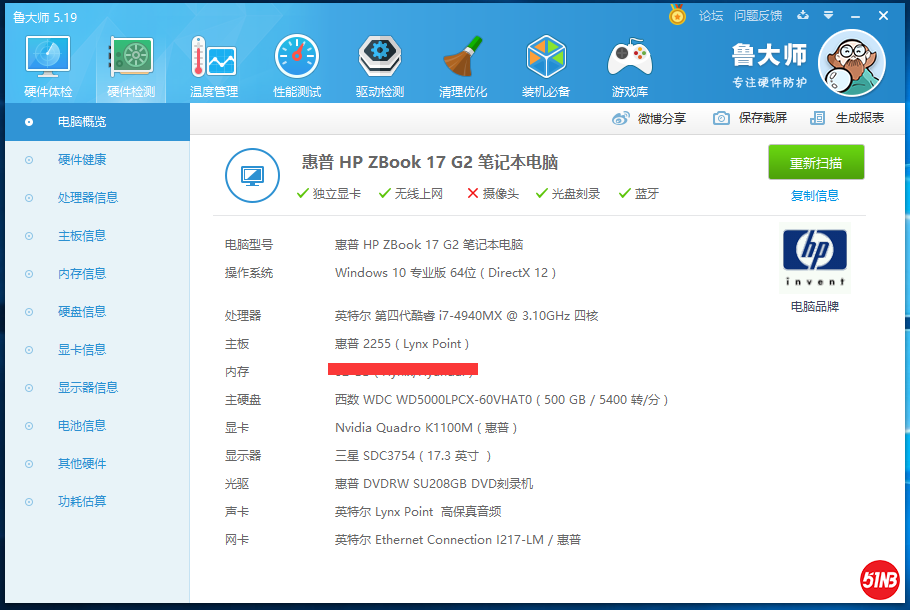Click the gold medal icon in title bar
The image size is (910, 610).
pos(678,16)
